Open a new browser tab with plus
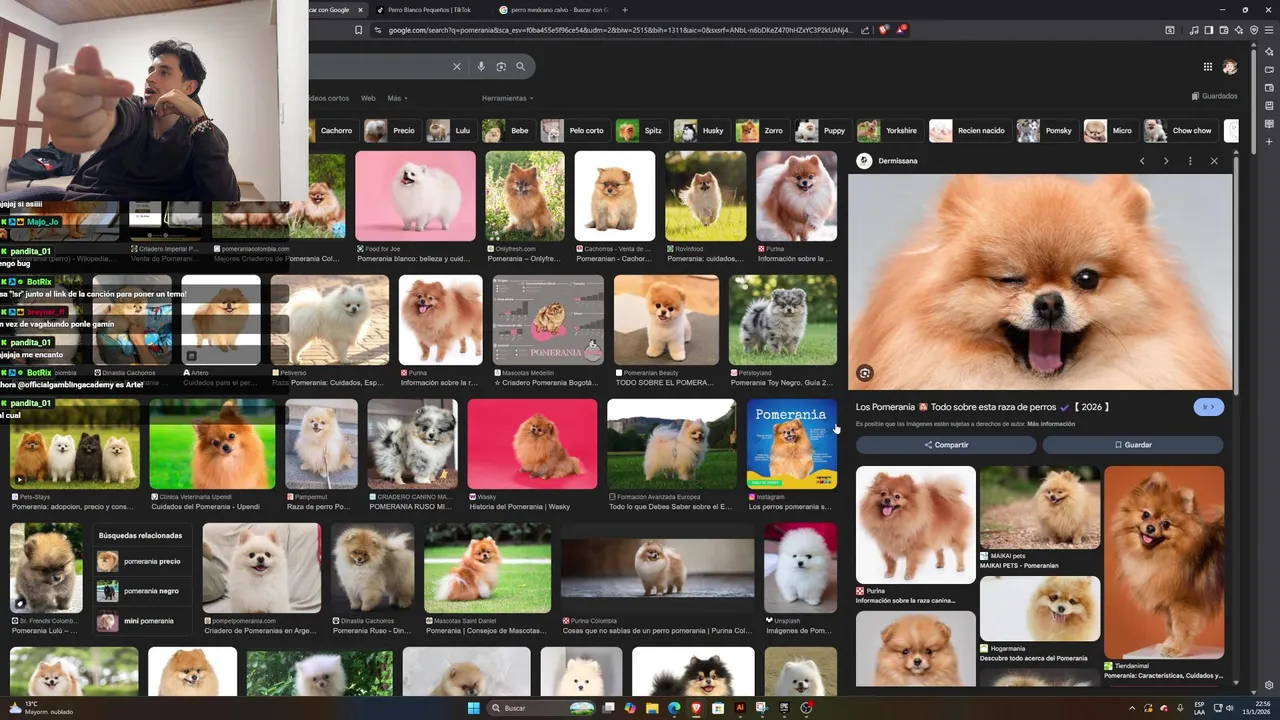1280x720 pixels. click(x=625, y=10)
